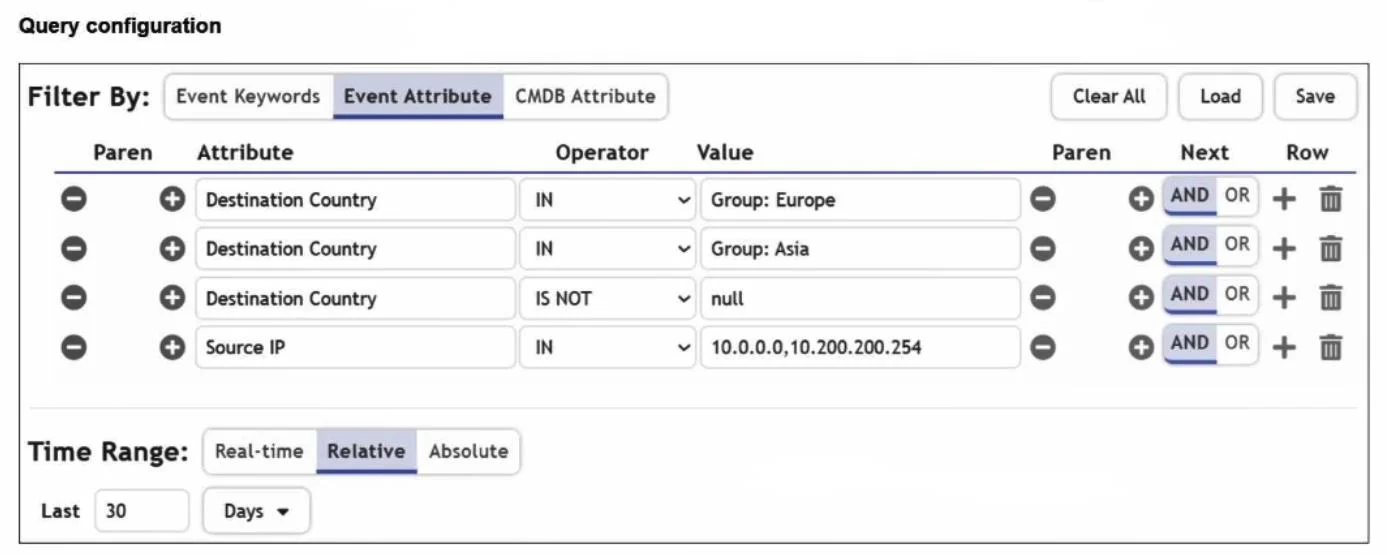Delete the Group: Europe row
The width and height of the screenshot is (1387, 555).
[x=1330, y=200]
